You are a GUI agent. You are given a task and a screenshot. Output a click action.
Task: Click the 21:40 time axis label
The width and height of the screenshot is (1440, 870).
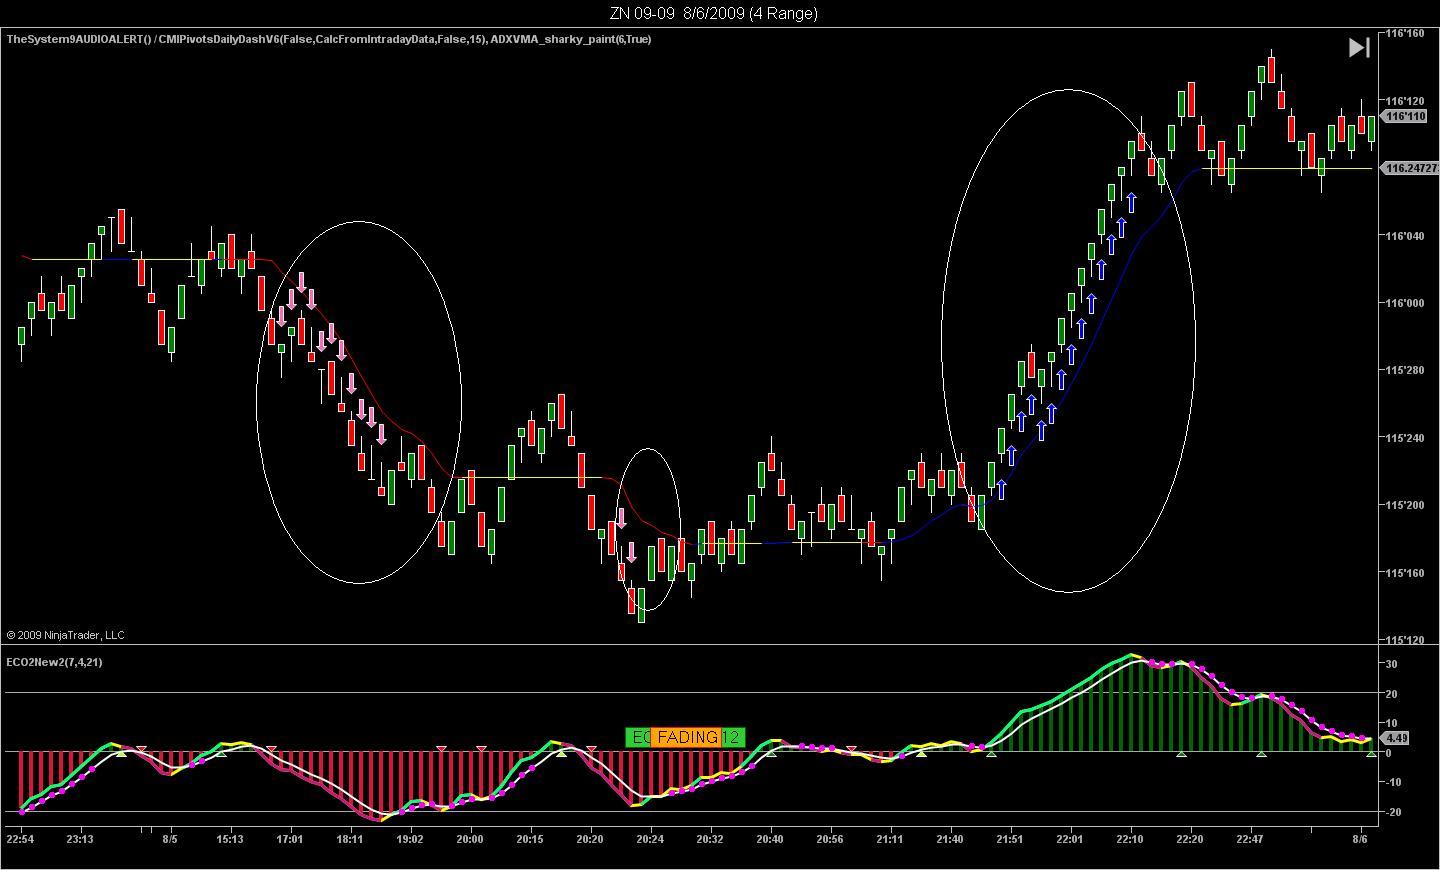coord(950,839)
